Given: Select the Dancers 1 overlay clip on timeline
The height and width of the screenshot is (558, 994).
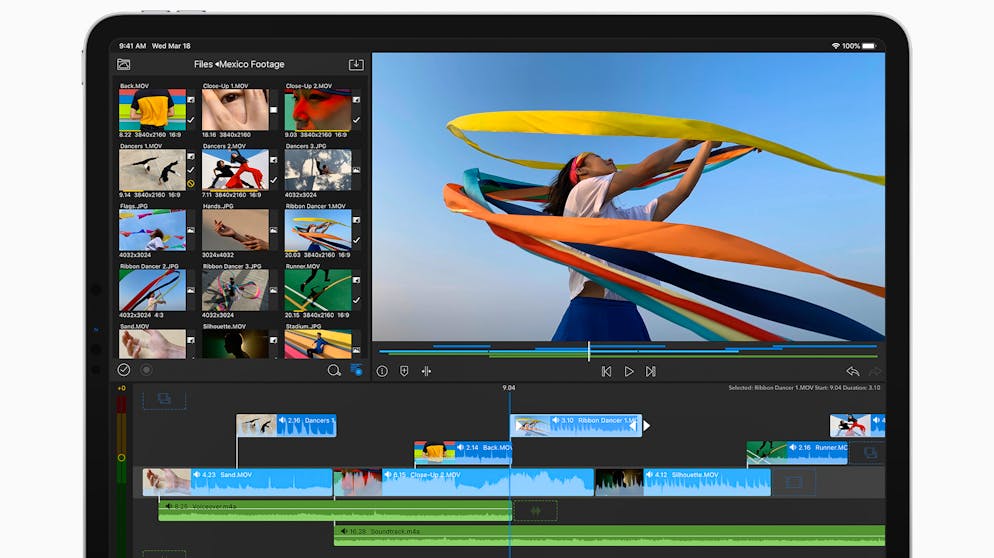Looking at the screenshot, I should pyautogui.click(x=286, y=425).
